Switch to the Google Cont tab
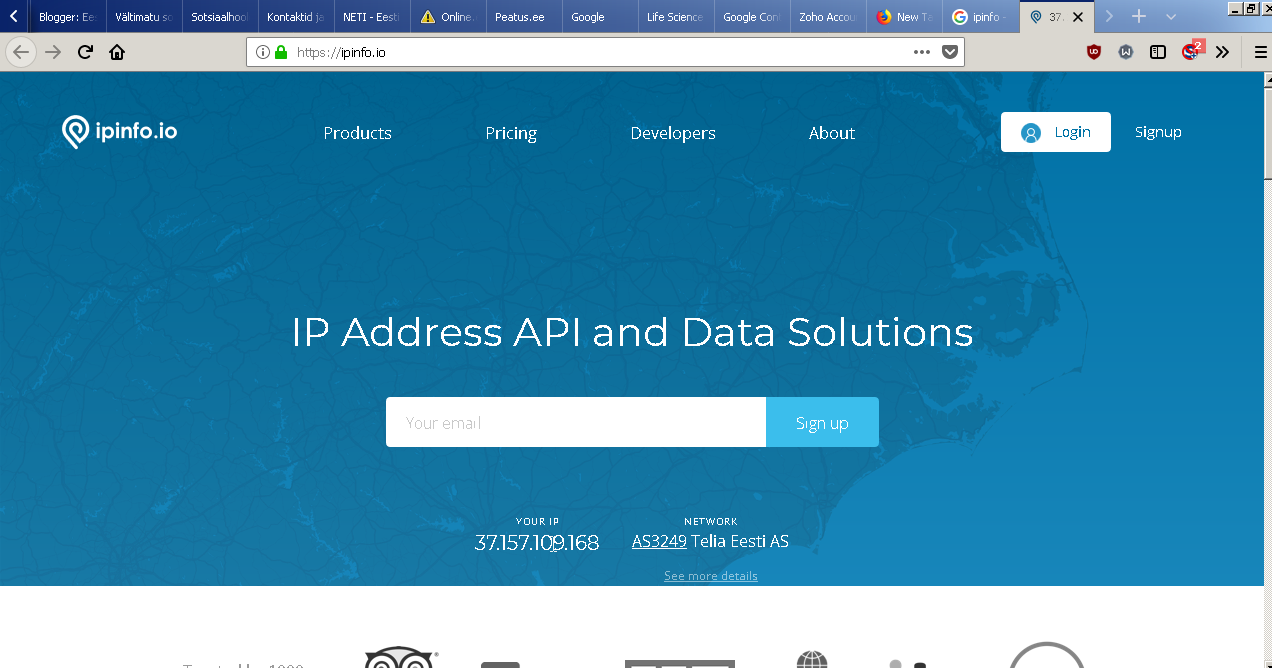This screenshot has width=1272, height=668. tap(751, 17)
